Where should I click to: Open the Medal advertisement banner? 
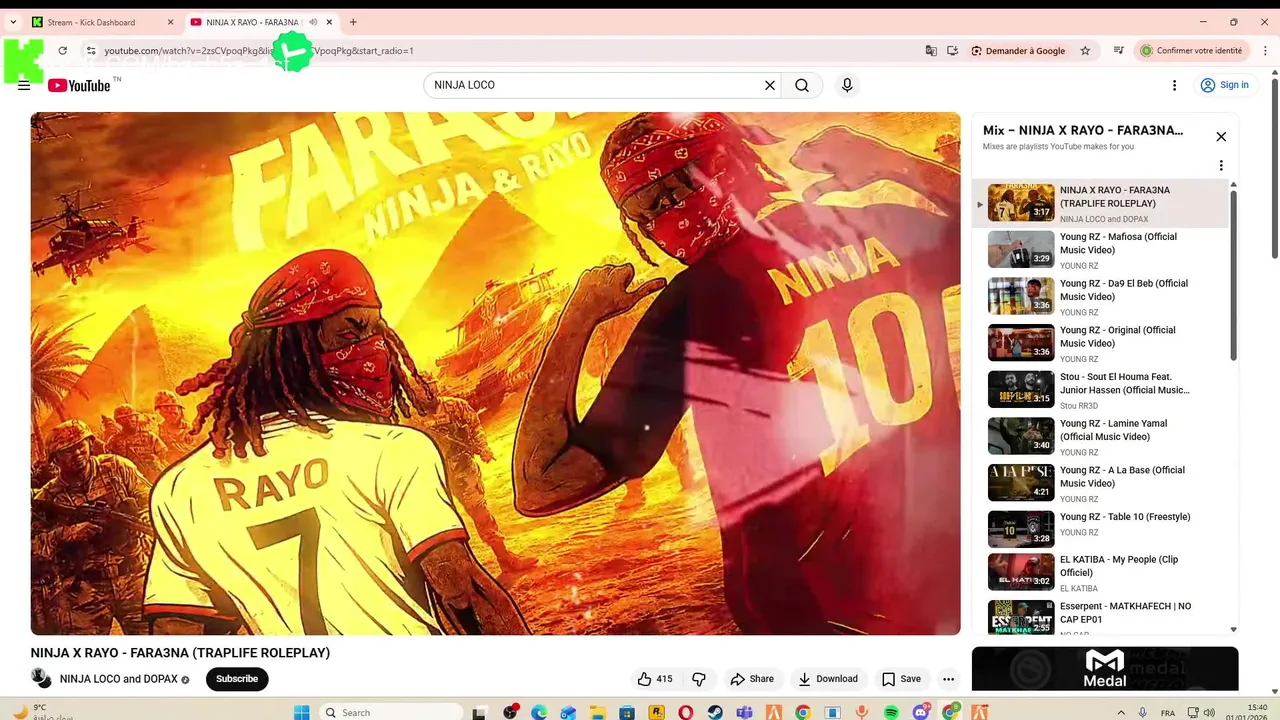coord(1105,669)
